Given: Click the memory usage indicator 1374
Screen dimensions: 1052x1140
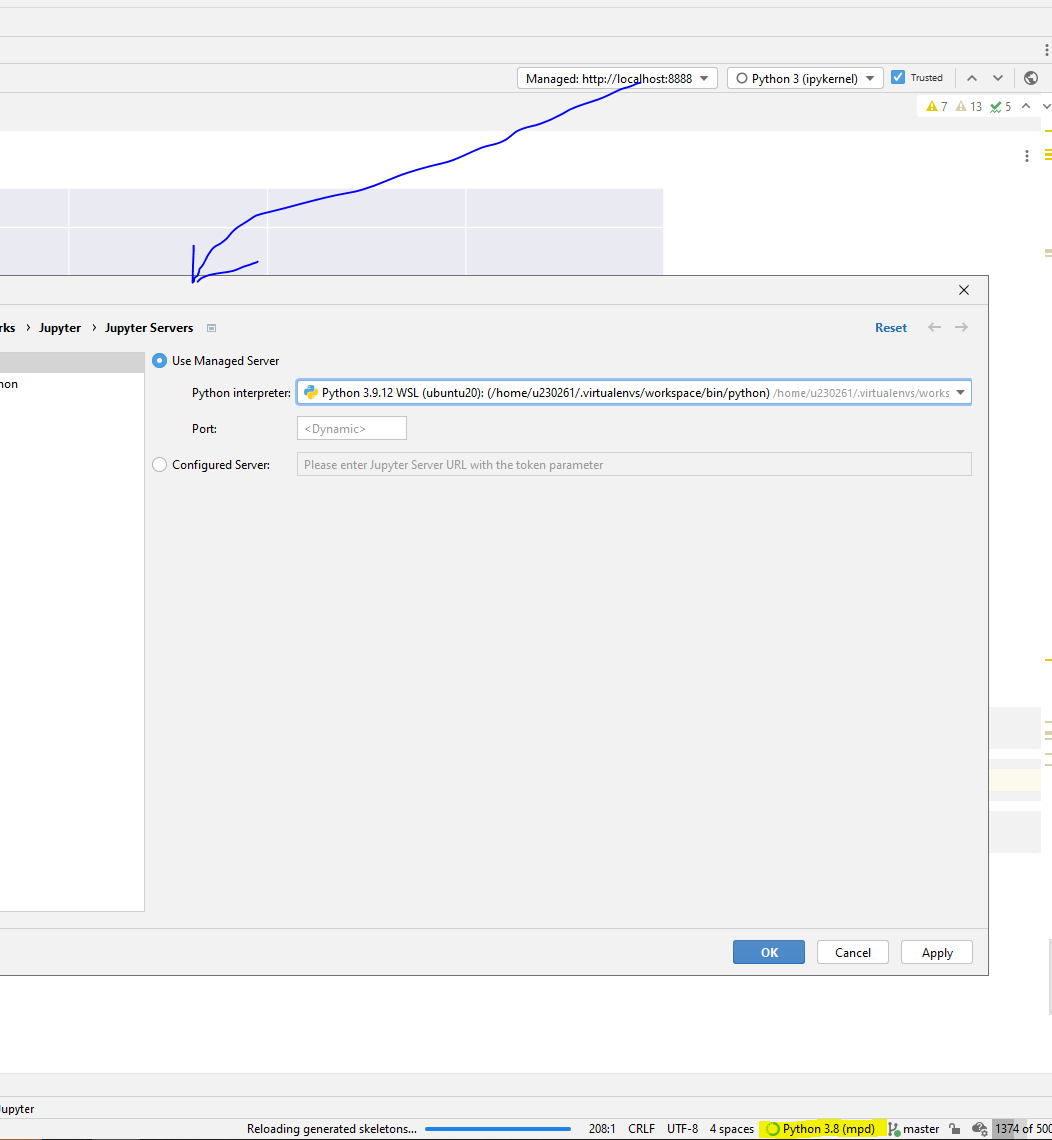Looking at the screenshot, I should pos(1023,1128).
